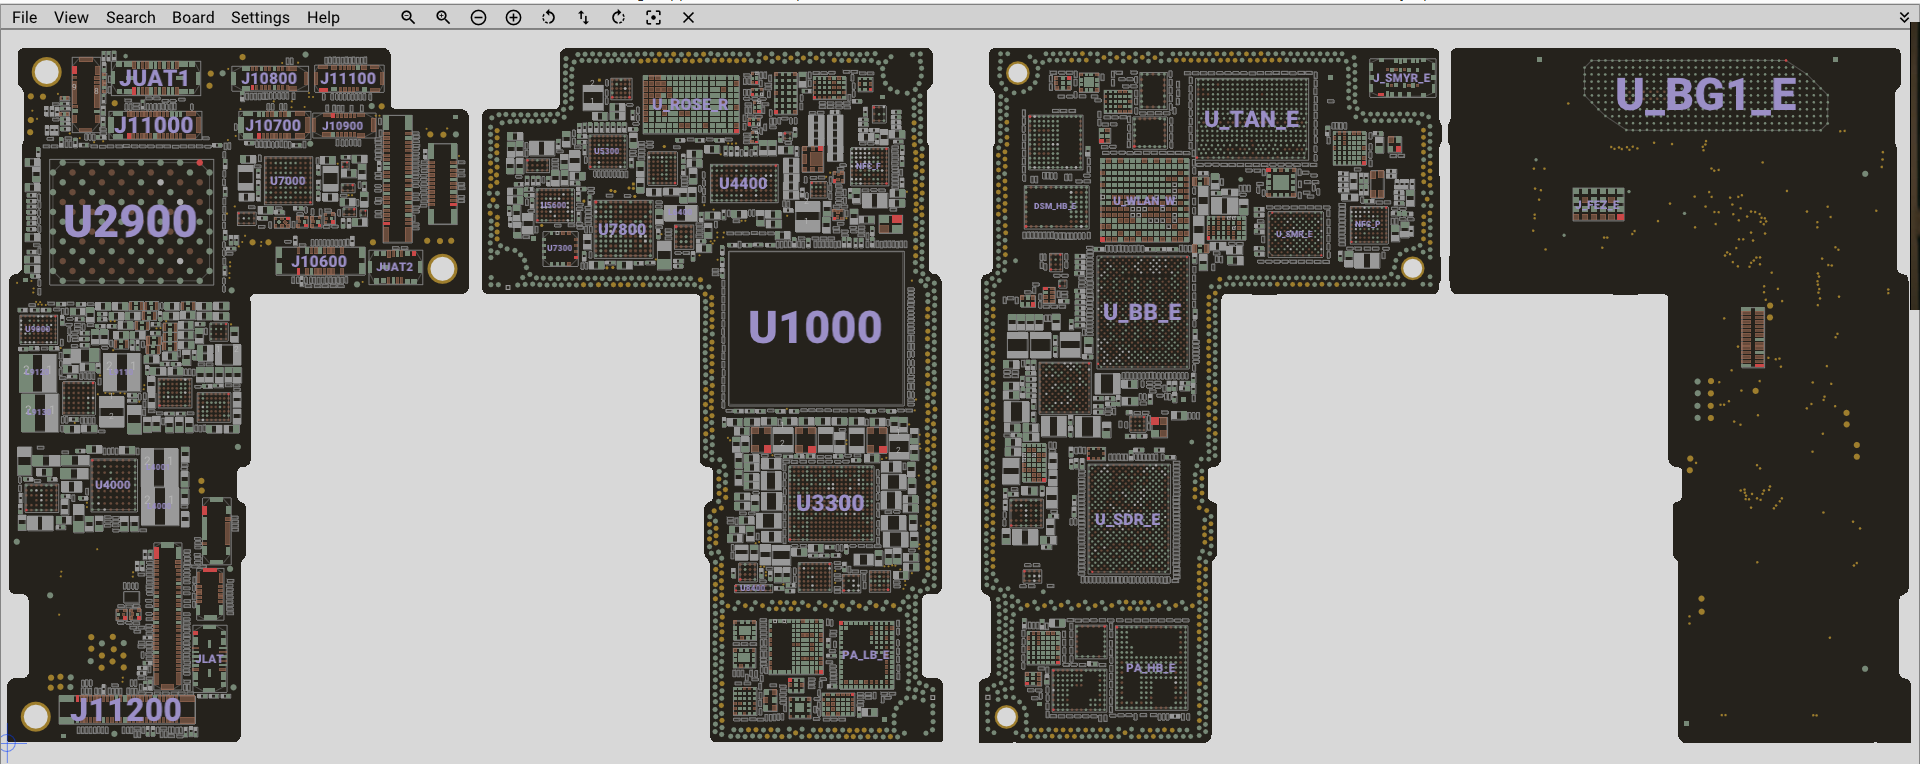Zoom out with the circled minus icon
This screenshot has width=1920, height=764.
click(x=478, y=17)
